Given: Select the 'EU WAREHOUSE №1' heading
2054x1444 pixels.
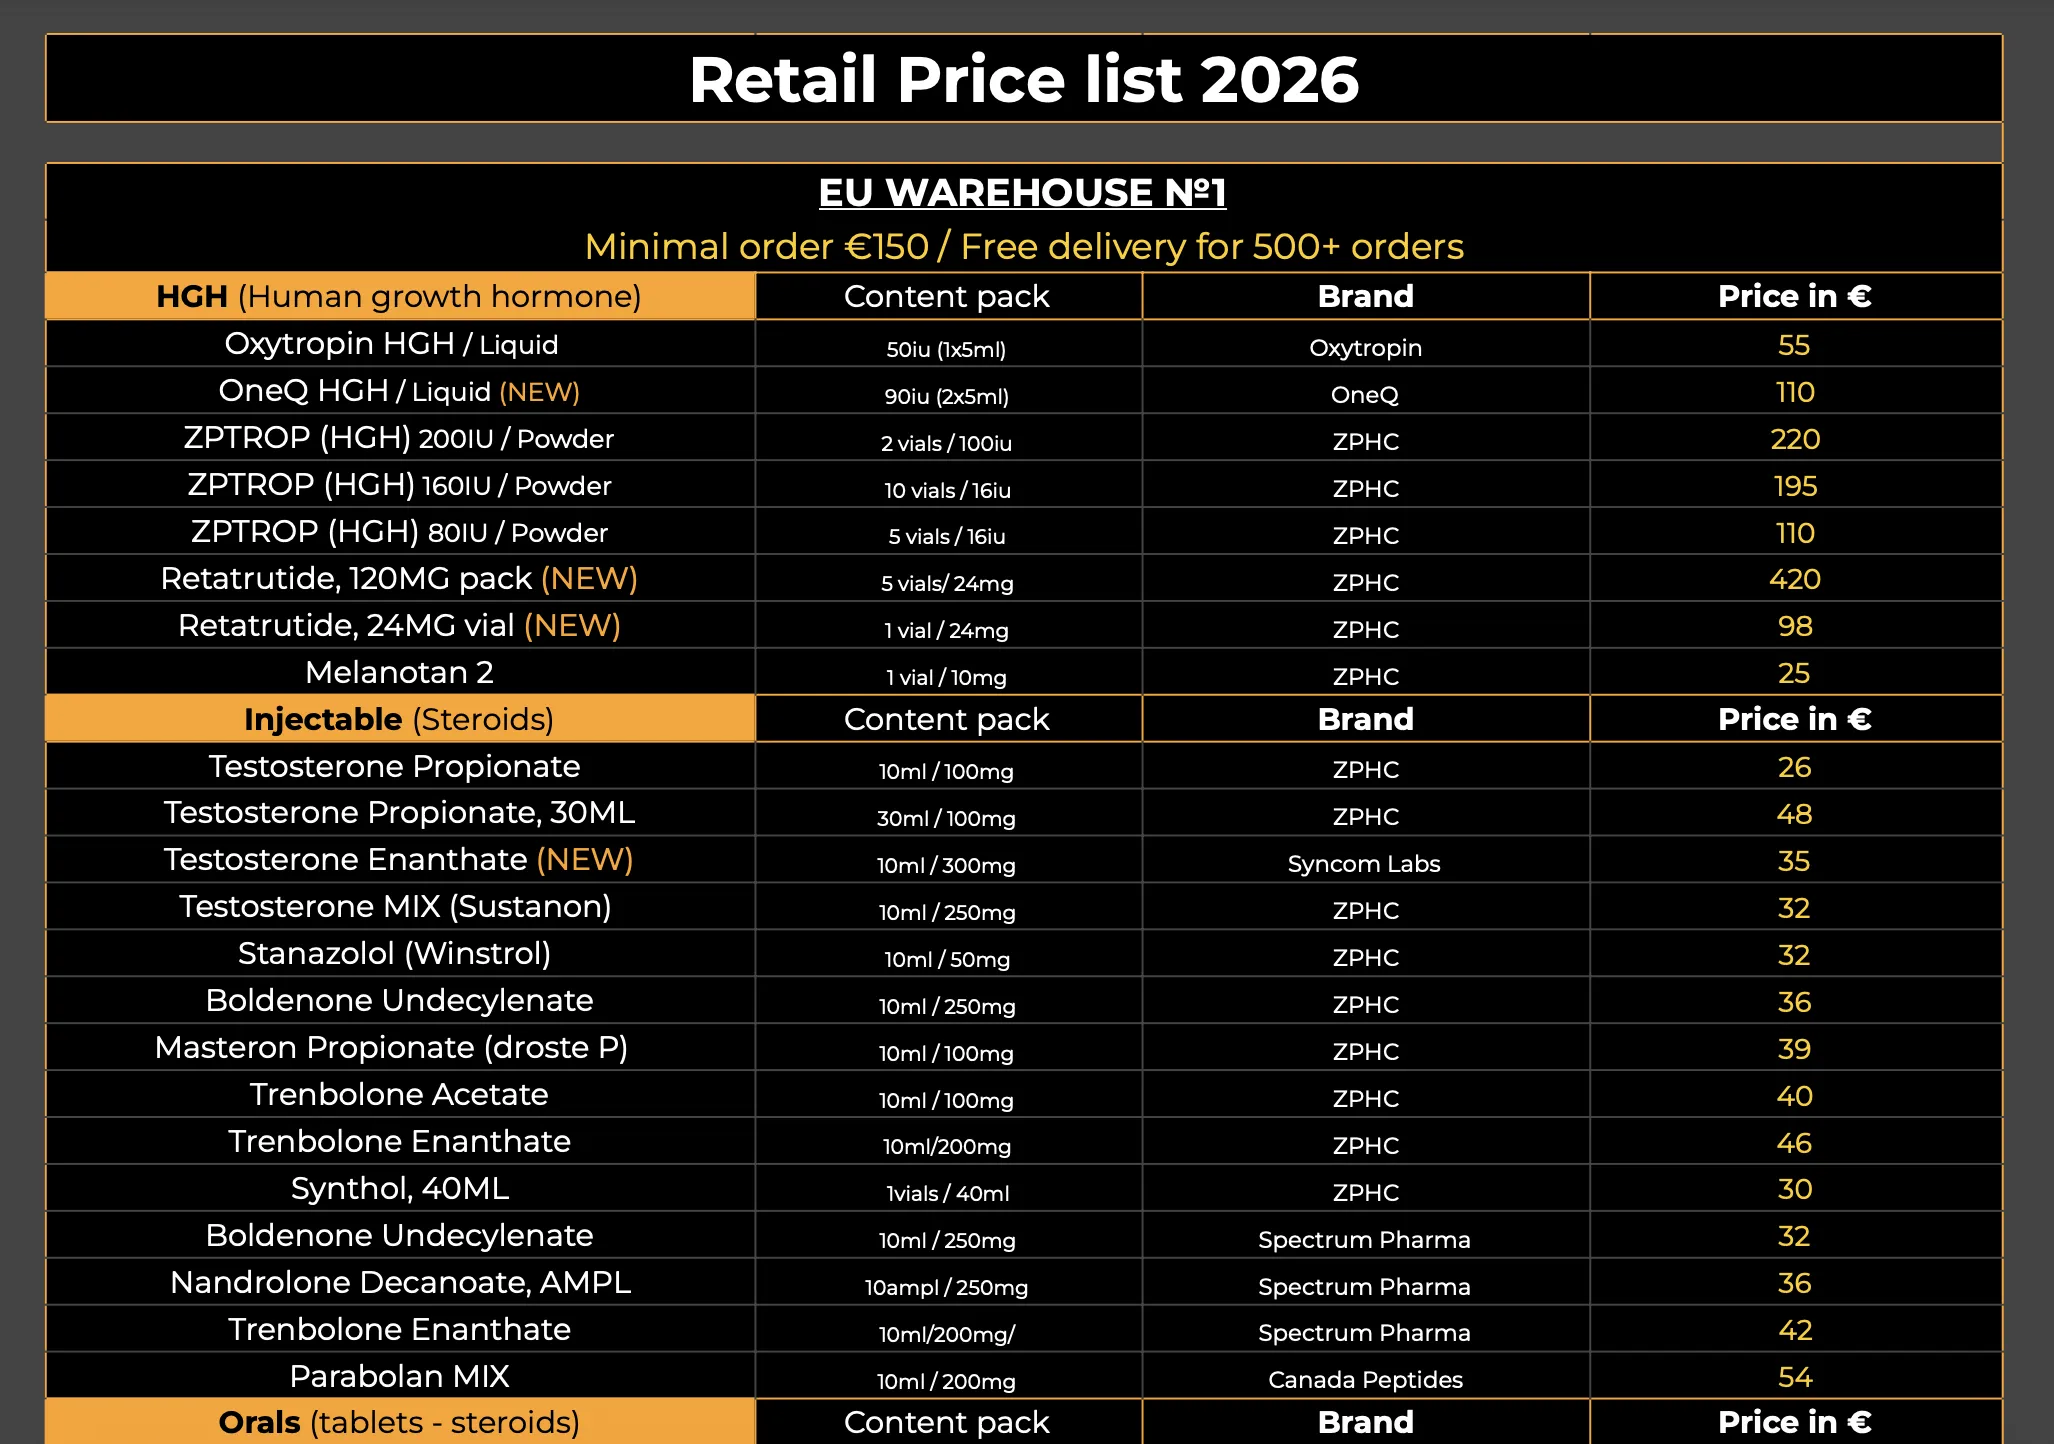Looking at the screenshot, I should pyautogui.click(x=1022, y=192).
